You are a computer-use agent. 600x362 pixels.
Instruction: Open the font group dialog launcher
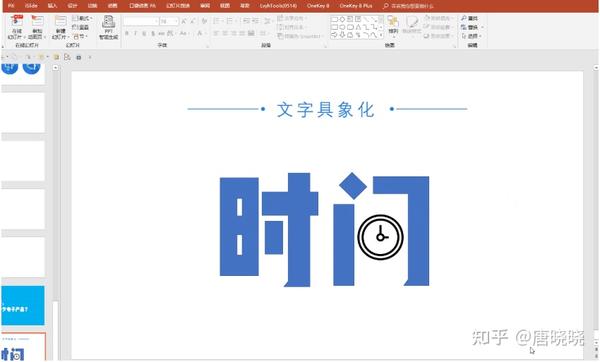[208, 46]
